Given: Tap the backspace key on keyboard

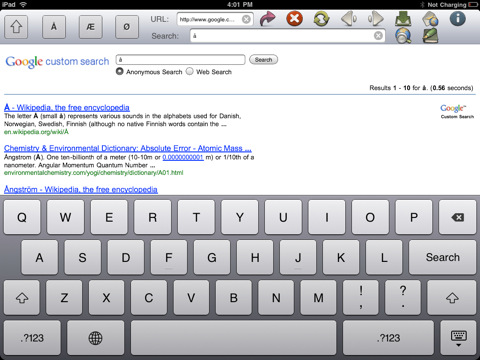Looking at the screenshot, I should [457, 217].
